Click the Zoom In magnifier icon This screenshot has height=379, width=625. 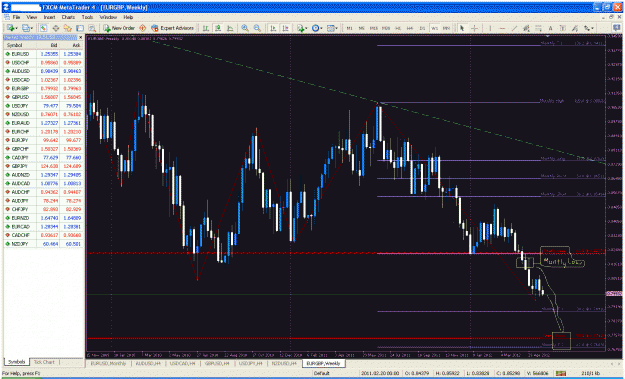[245, 28]
